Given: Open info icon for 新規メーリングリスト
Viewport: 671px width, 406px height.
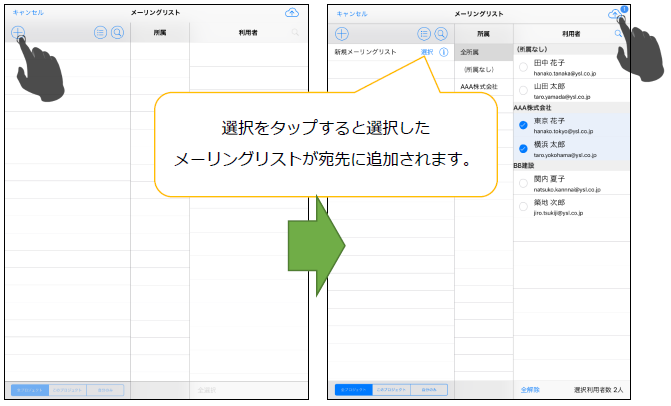Looking at the screenshot, I should 444,51.
